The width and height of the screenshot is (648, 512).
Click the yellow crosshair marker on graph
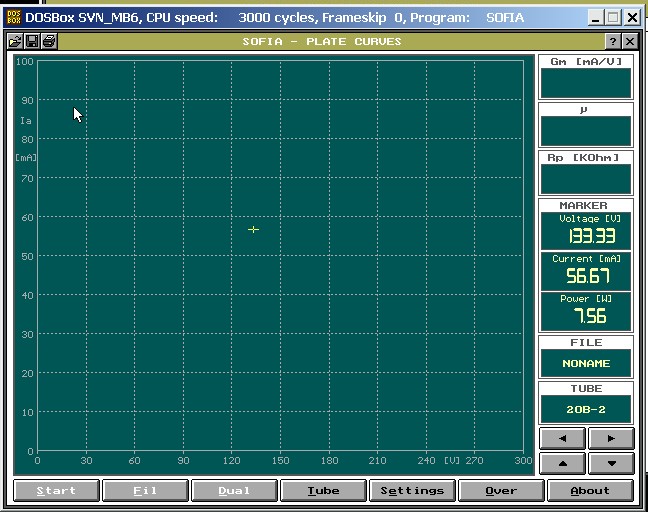(x=253, y=230)
